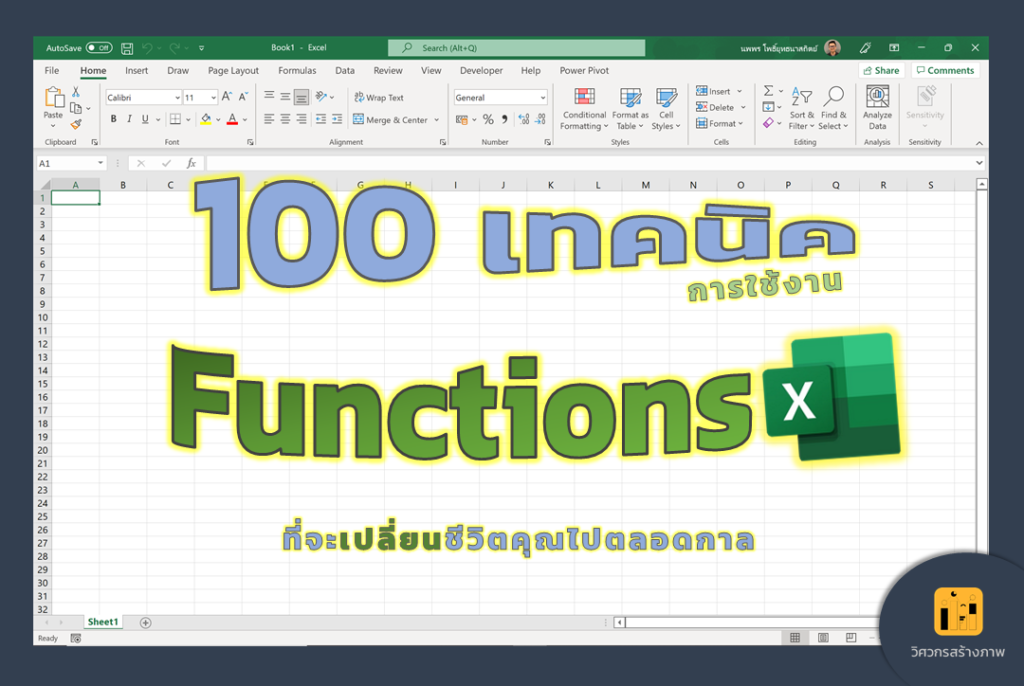This screenshot has height=686, width=1024.
Task: Toggle Bottom Align vertical alignment
Action: tap(301, 97)
